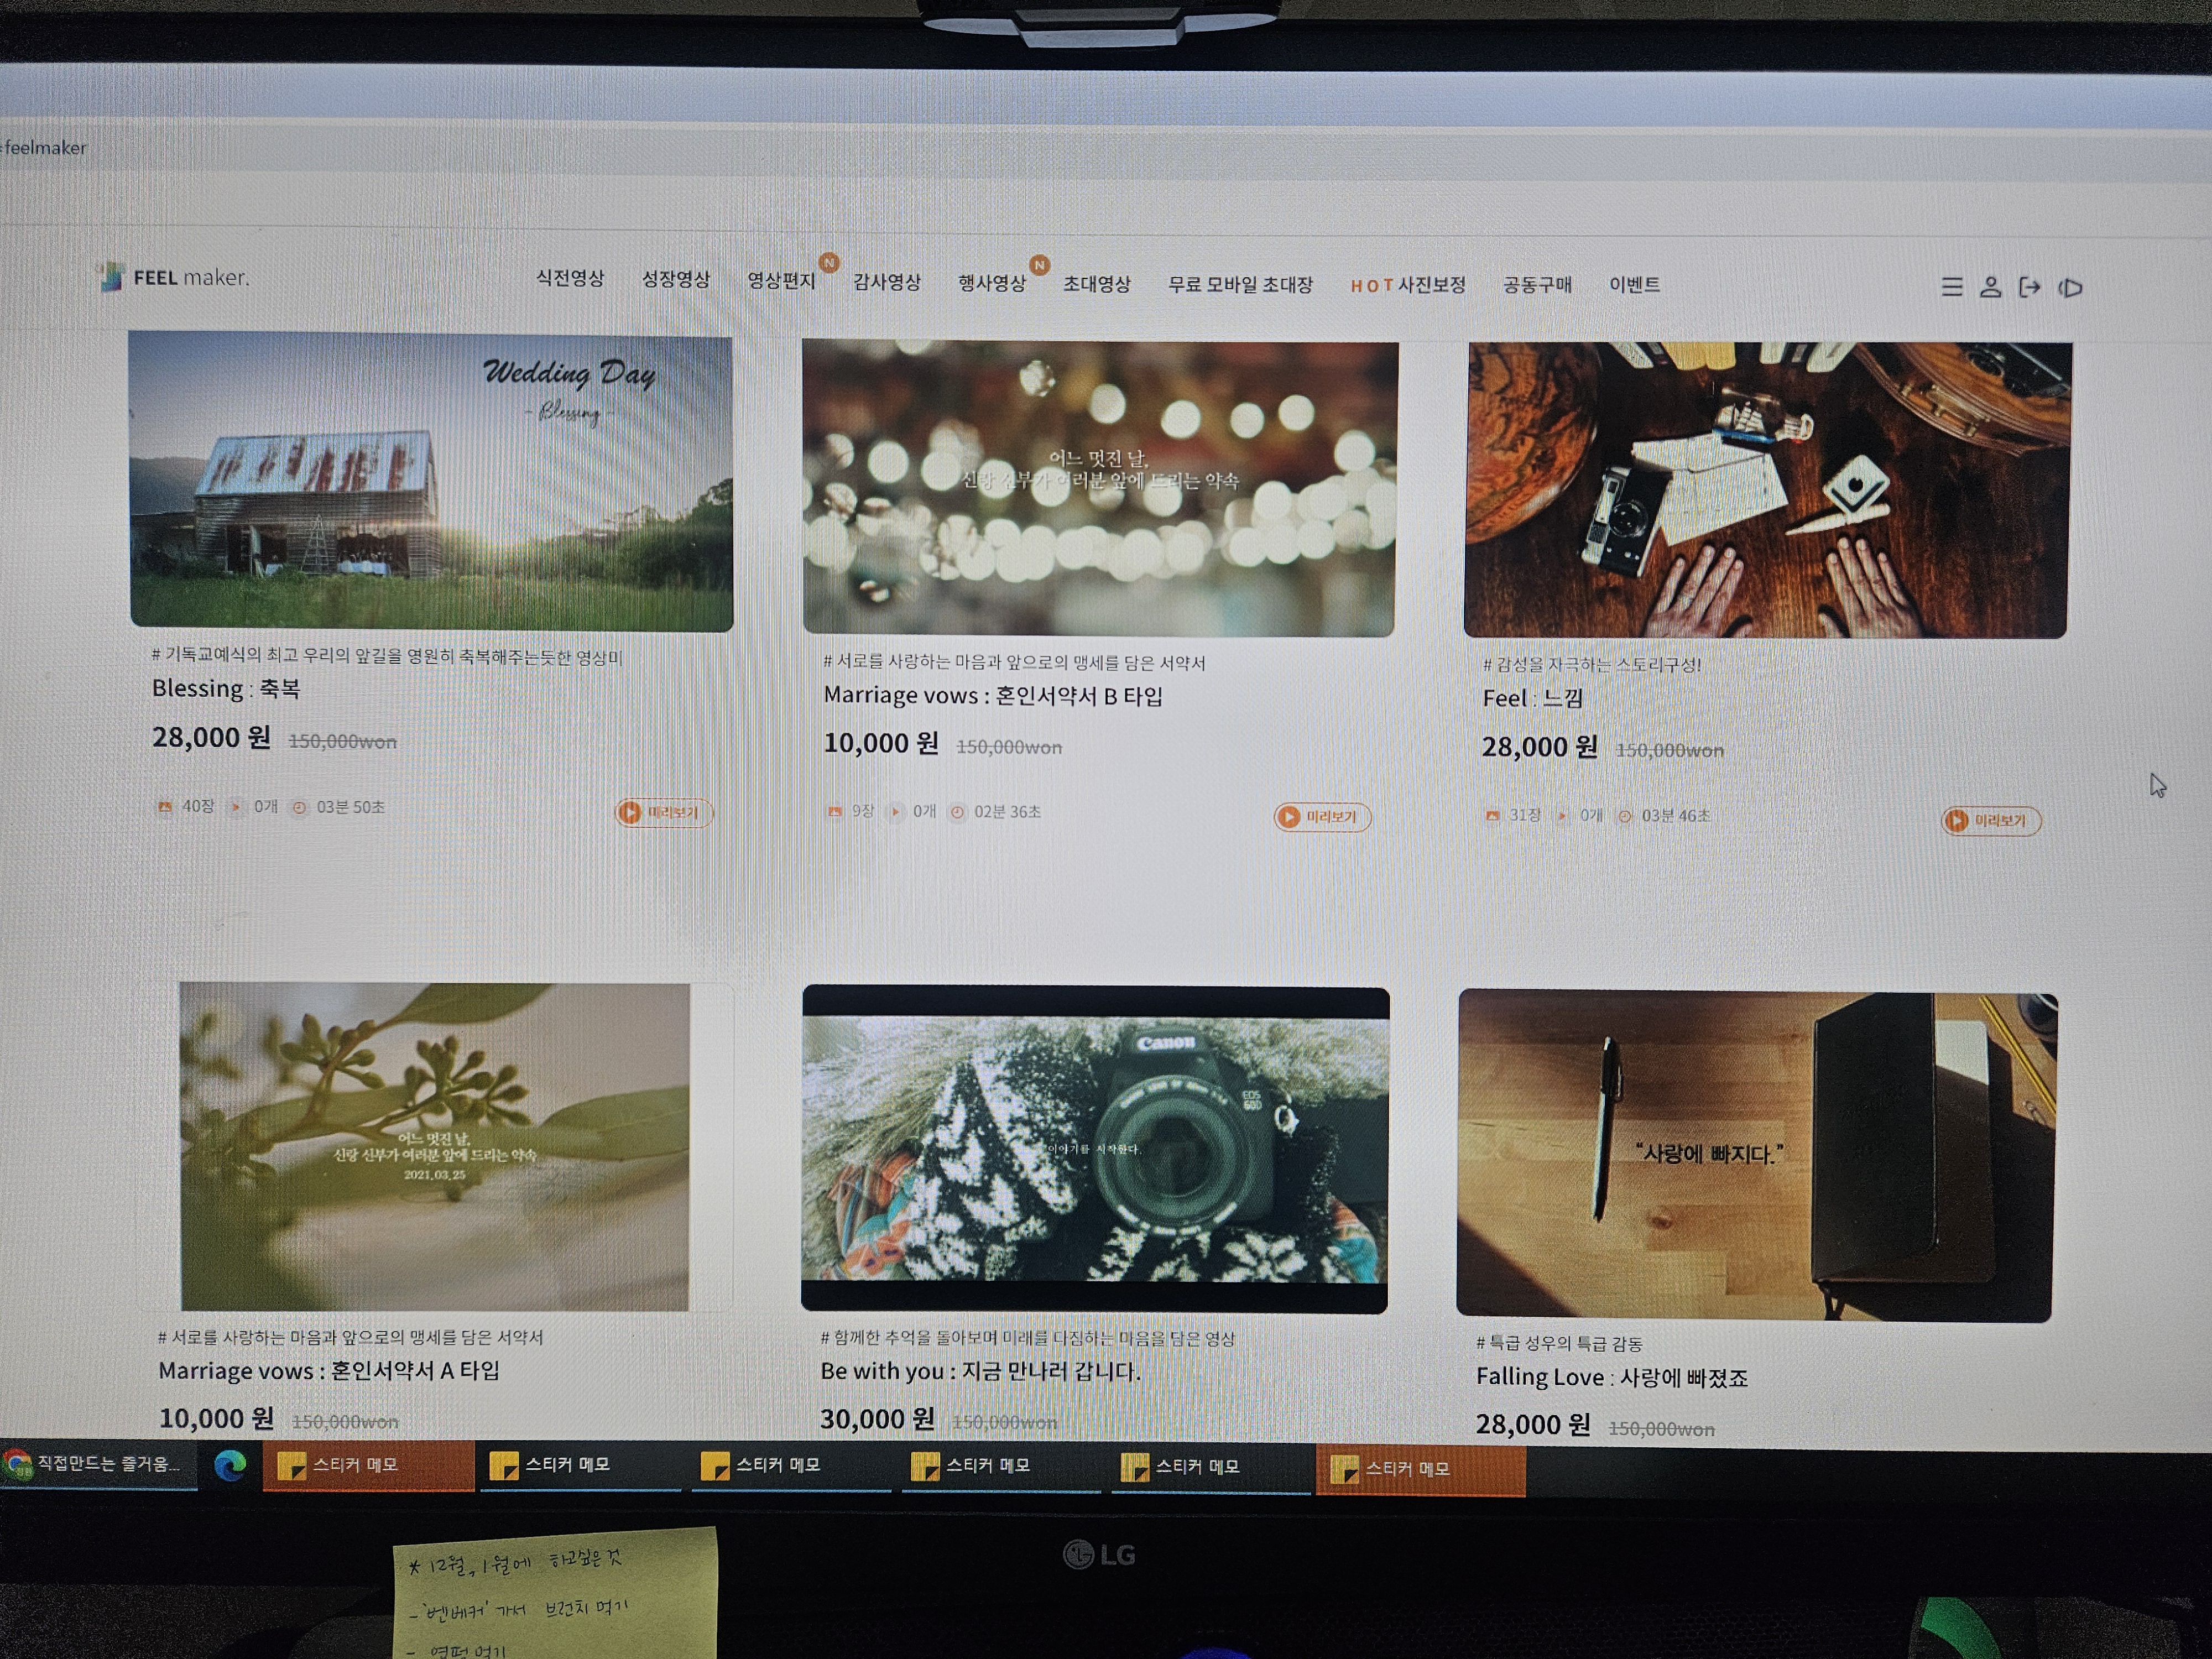Open Microsoft Edge from the taskbar
Screen dimensions: 2212x1659
[x=230, y=1466]
